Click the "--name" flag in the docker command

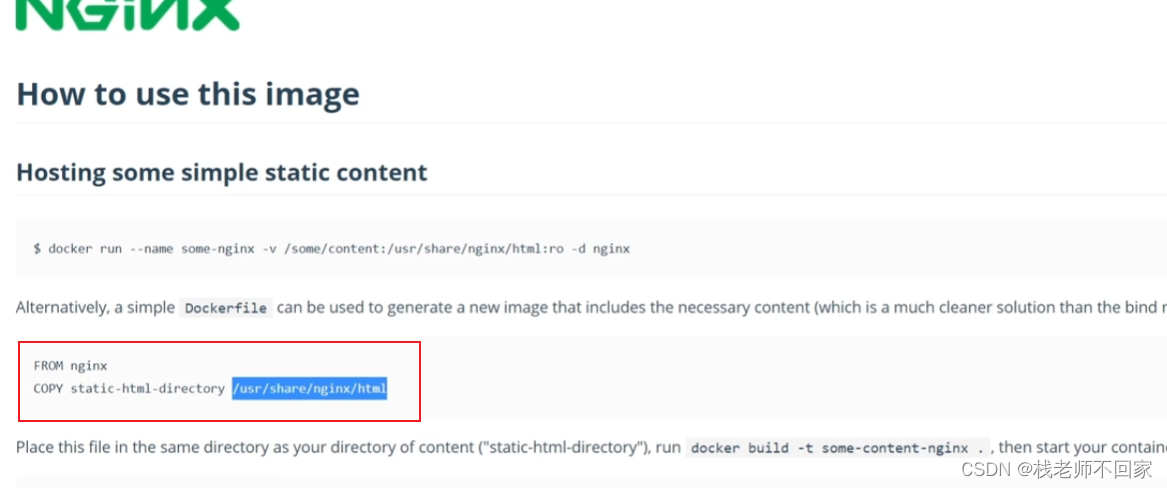tap(155, 248)
